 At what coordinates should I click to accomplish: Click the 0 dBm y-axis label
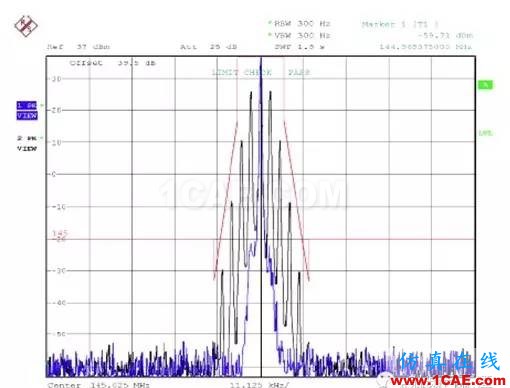[54, 174]
